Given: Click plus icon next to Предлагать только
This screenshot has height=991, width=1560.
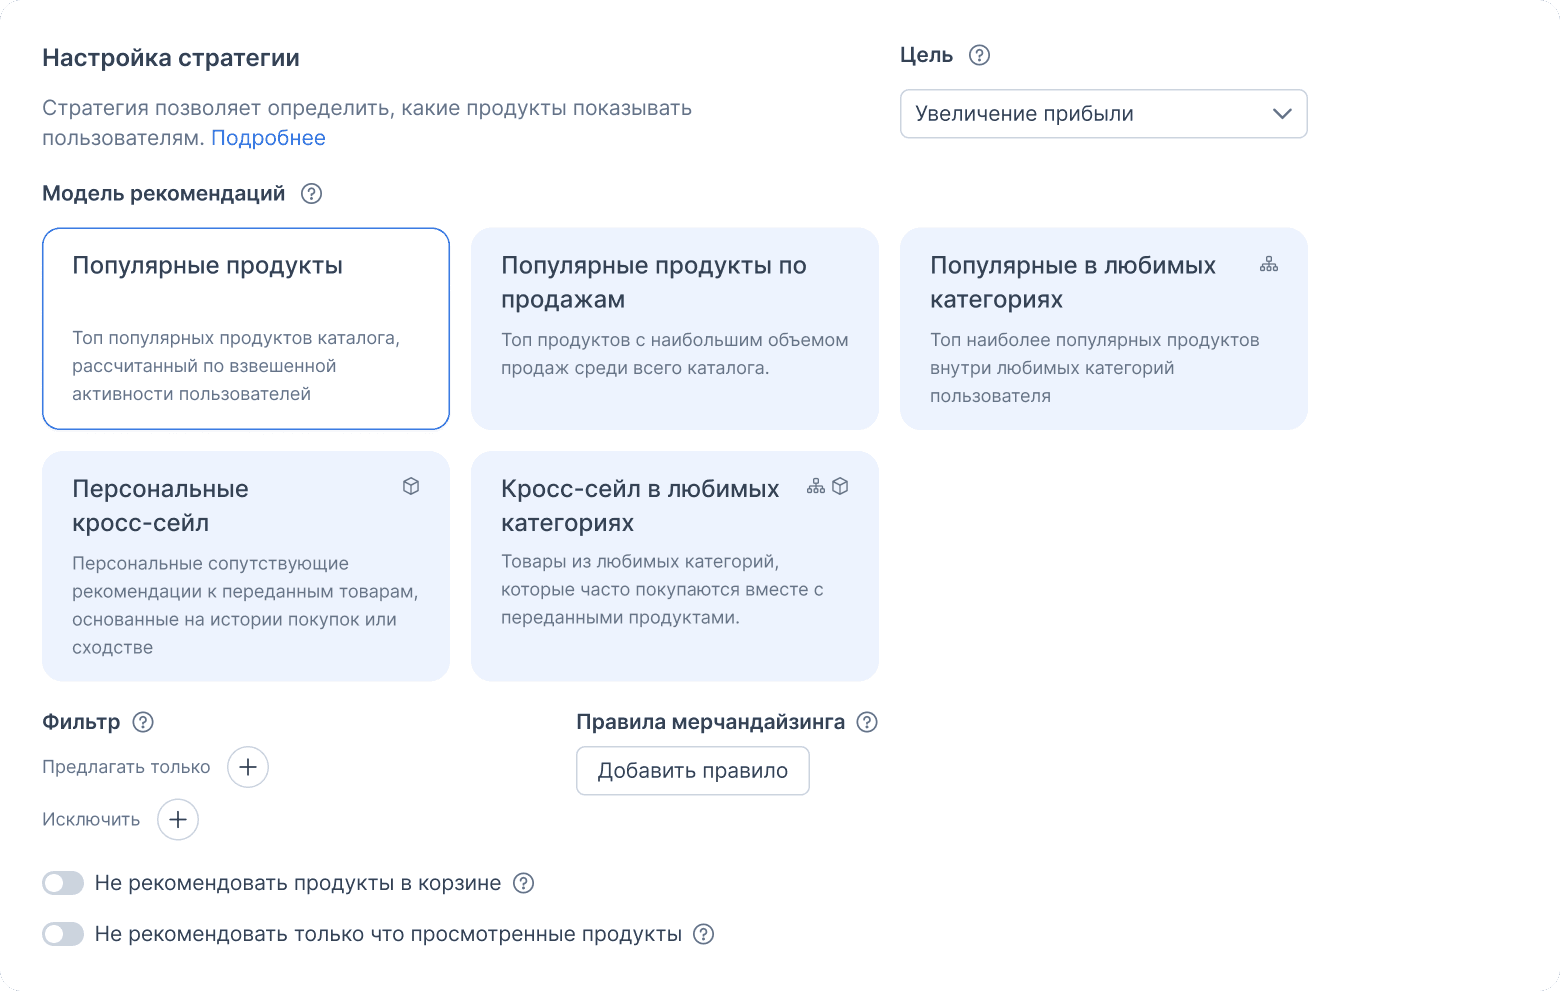Looking at the screenshot, I should pos(247,766).
